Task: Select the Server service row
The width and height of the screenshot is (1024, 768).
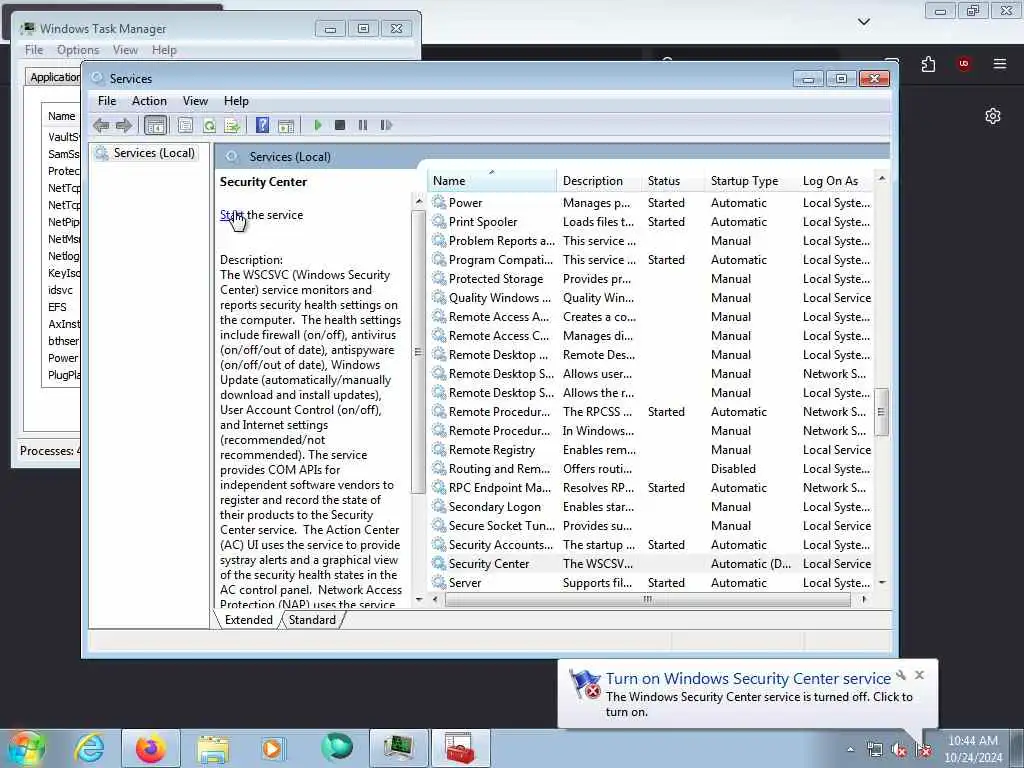Action: pyautogui.click(x=651, y=583)
